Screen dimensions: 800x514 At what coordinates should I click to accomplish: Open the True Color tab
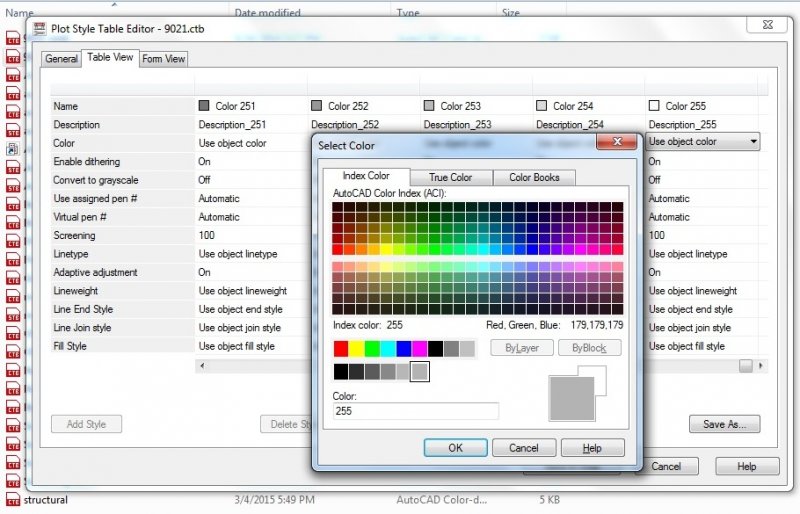coord(451,178)
